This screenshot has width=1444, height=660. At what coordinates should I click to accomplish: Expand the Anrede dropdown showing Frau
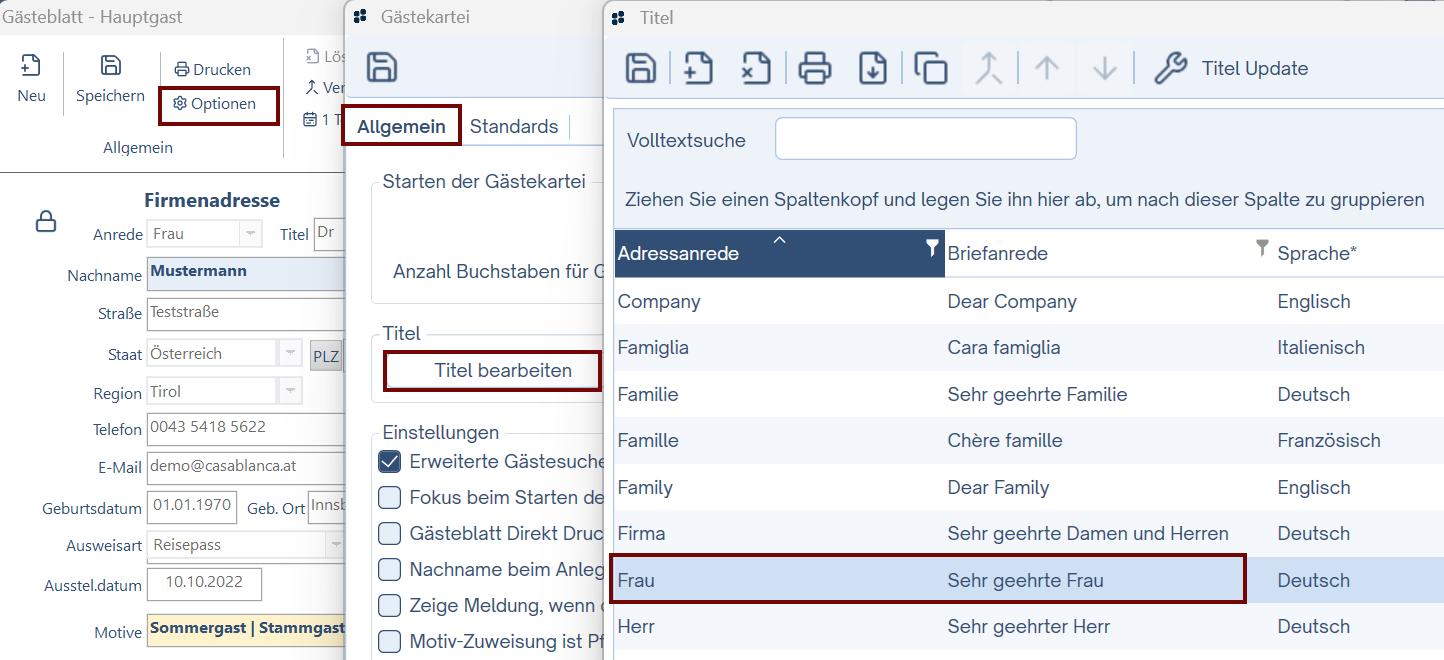[x=250, y=234]
